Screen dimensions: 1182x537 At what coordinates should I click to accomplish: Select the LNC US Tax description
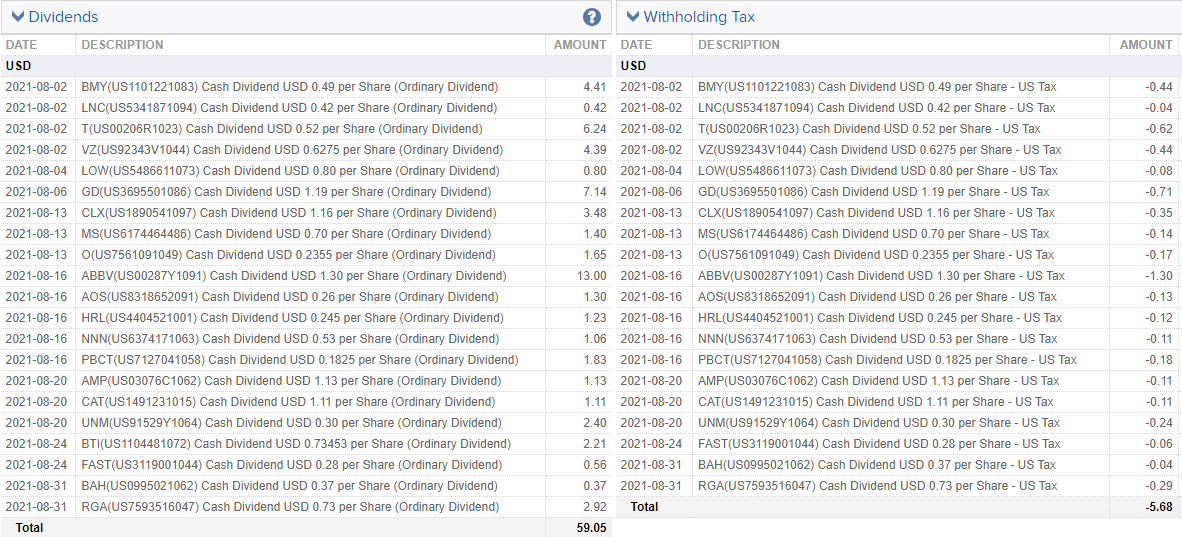coord(877,108)
